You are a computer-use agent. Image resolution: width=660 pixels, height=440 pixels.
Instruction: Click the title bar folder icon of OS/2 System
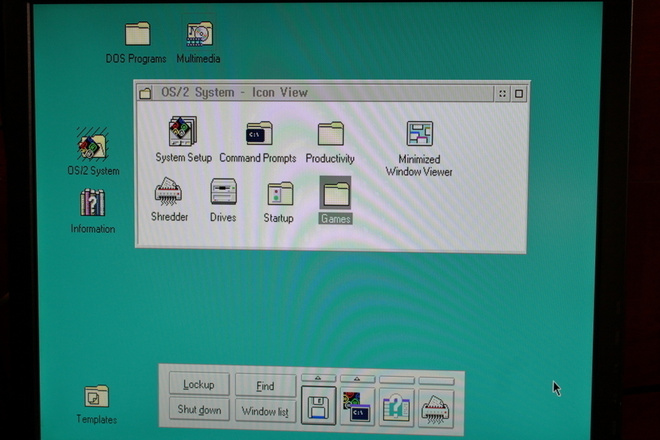point(145,93)
